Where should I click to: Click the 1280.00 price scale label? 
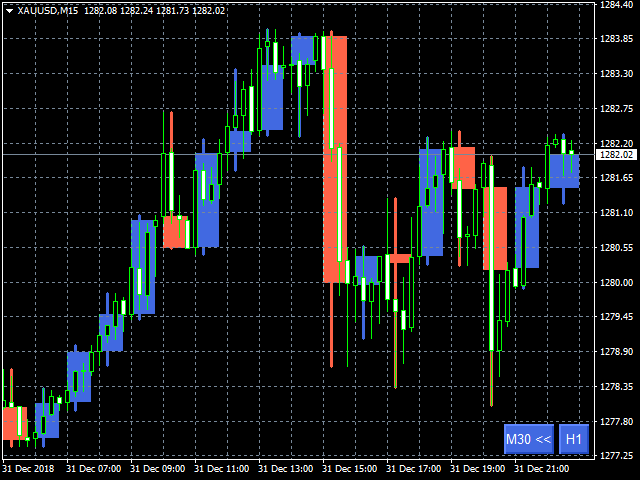pos(616,282)
